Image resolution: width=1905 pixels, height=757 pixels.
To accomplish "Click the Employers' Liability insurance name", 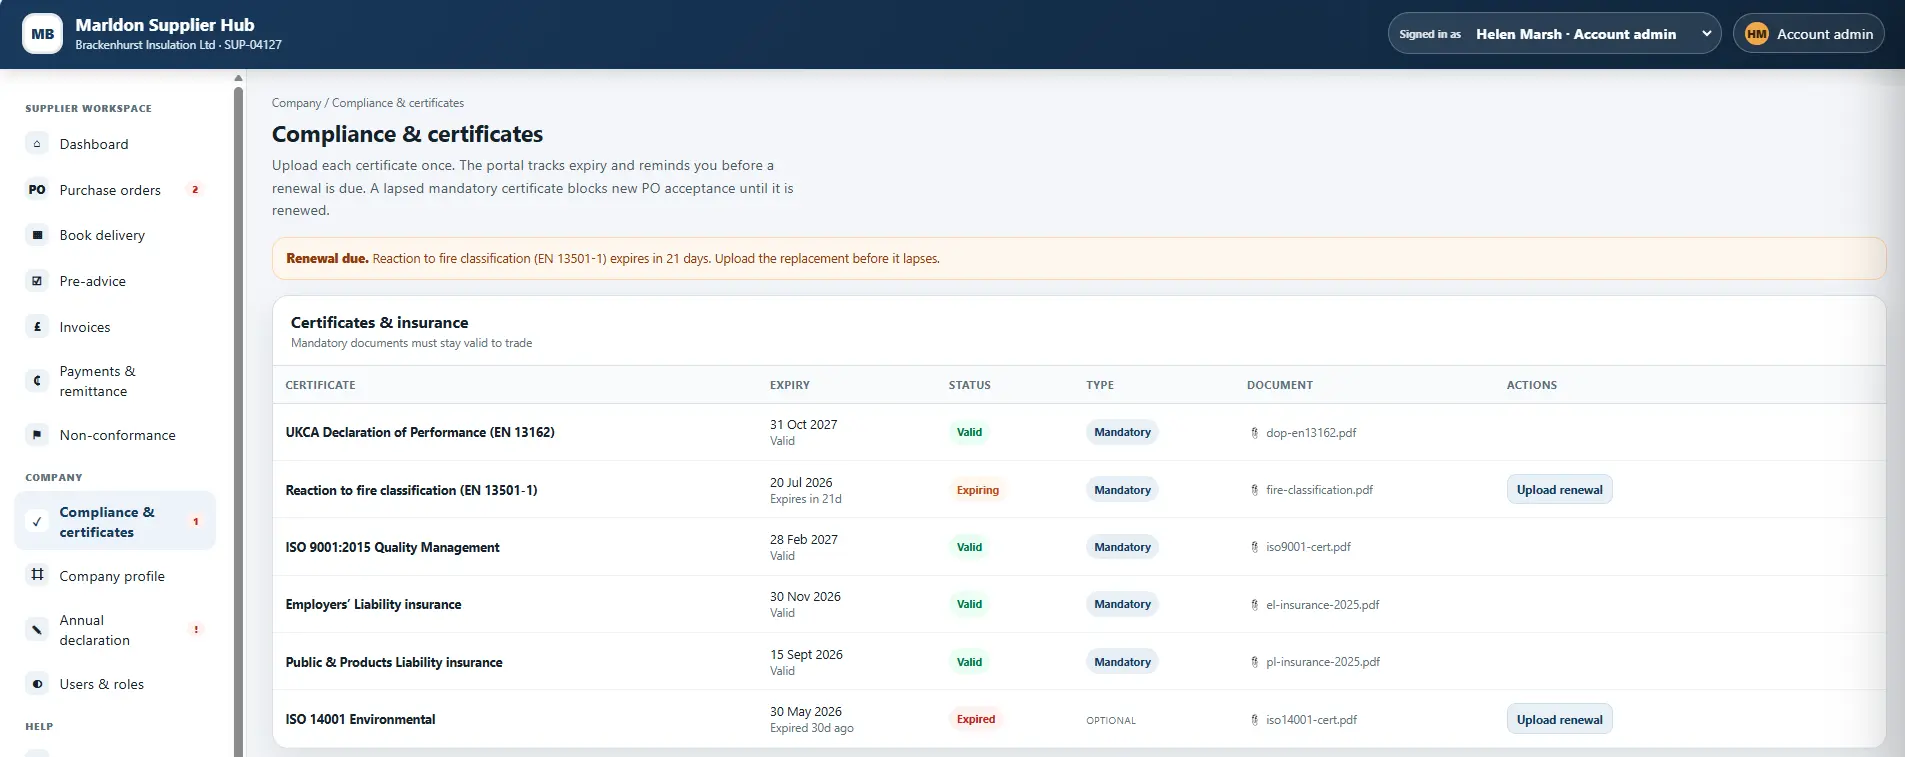I will click(373, 605).
